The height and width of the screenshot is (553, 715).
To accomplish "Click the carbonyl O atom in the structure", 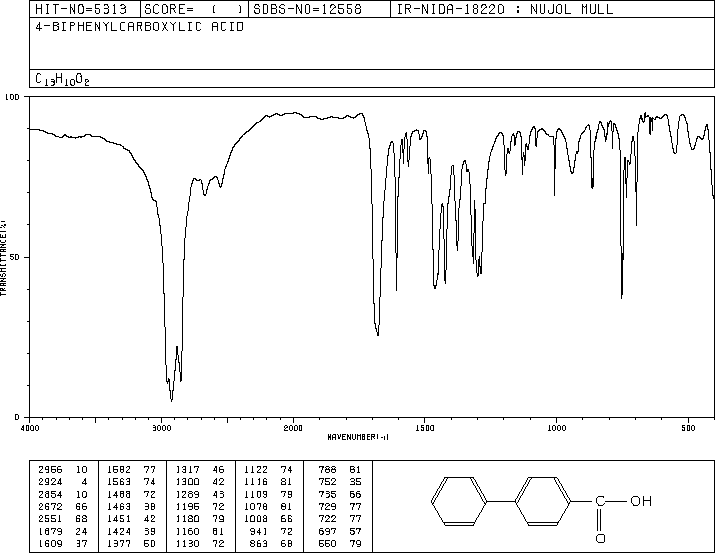I will click(601, 538).
